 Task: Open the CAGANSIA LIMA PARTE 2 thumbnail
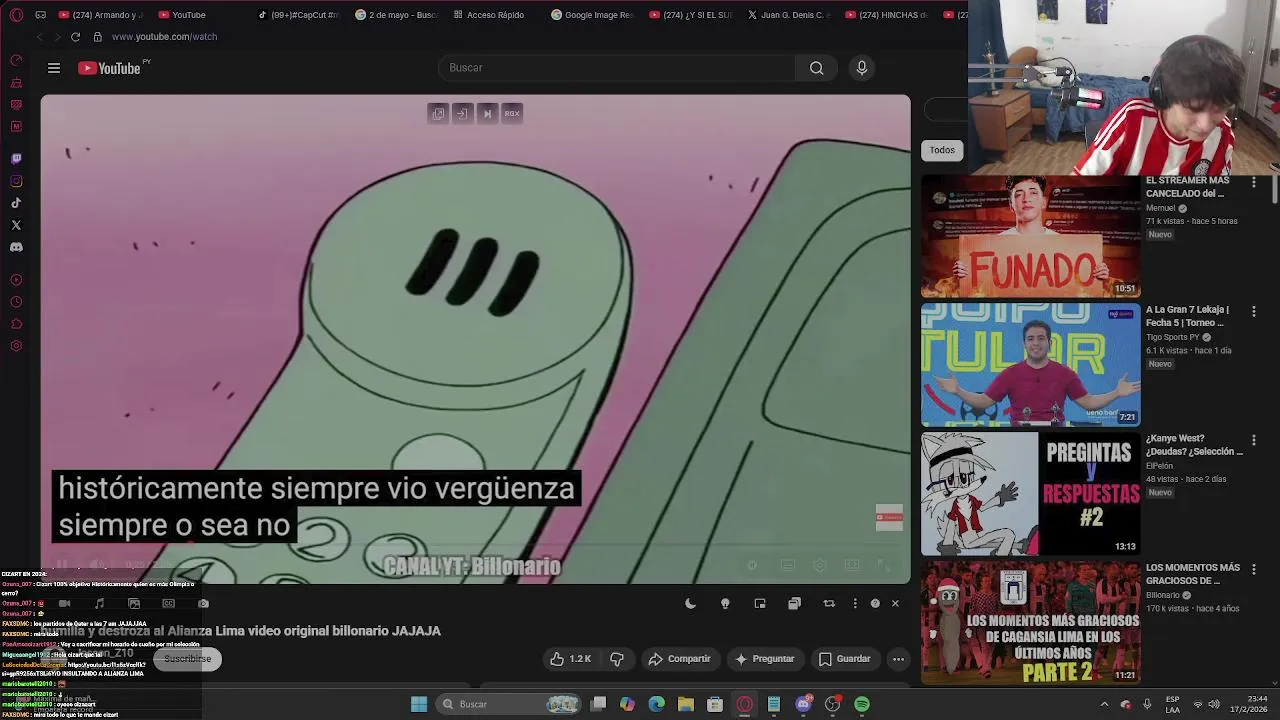pyautogui.click(x=1030, y=623)
